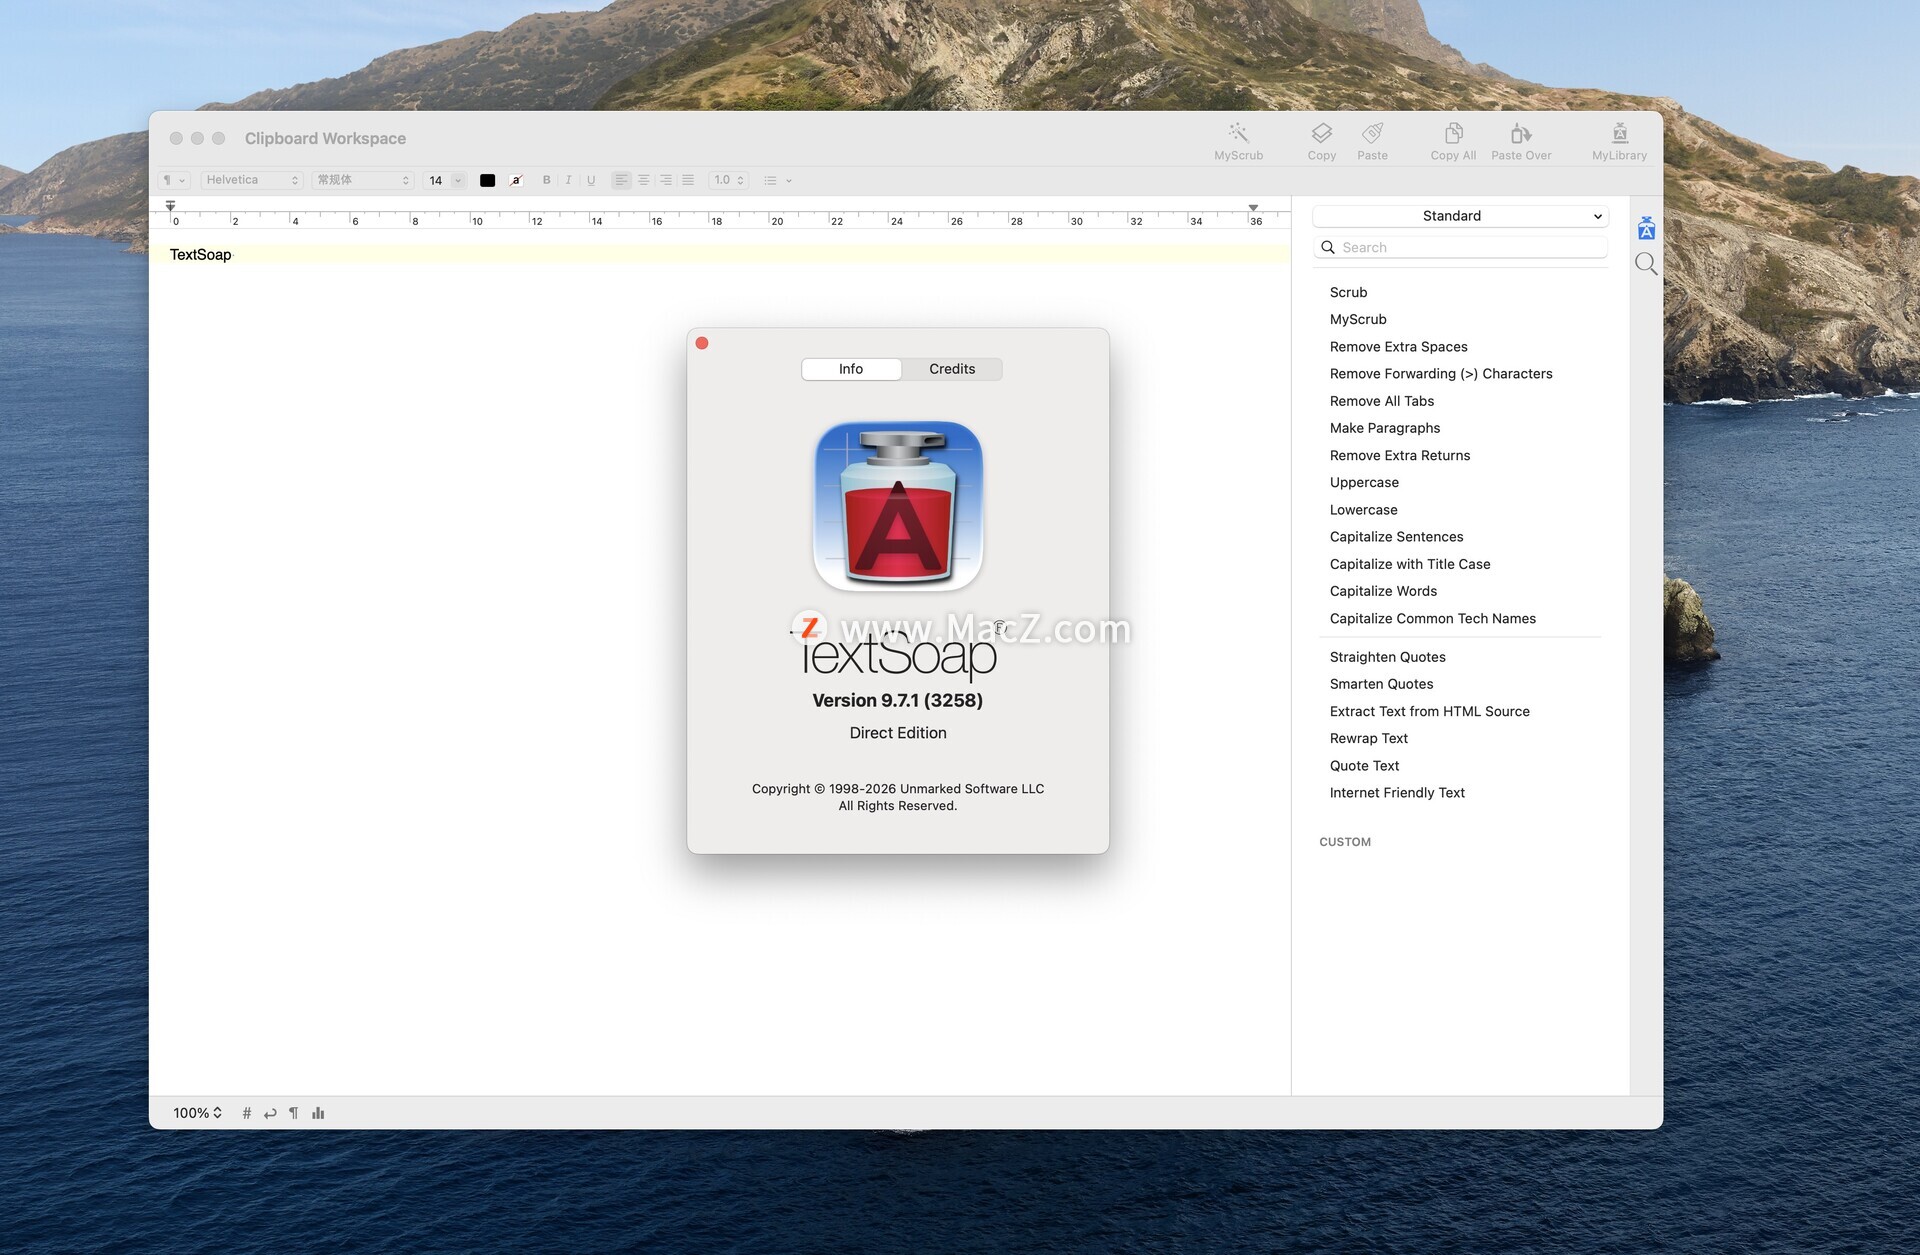The height and width of the screenshot is (1255, 1920).
Task: Open the Standard cleaner group dropdown
Action: coord(1460,216)
